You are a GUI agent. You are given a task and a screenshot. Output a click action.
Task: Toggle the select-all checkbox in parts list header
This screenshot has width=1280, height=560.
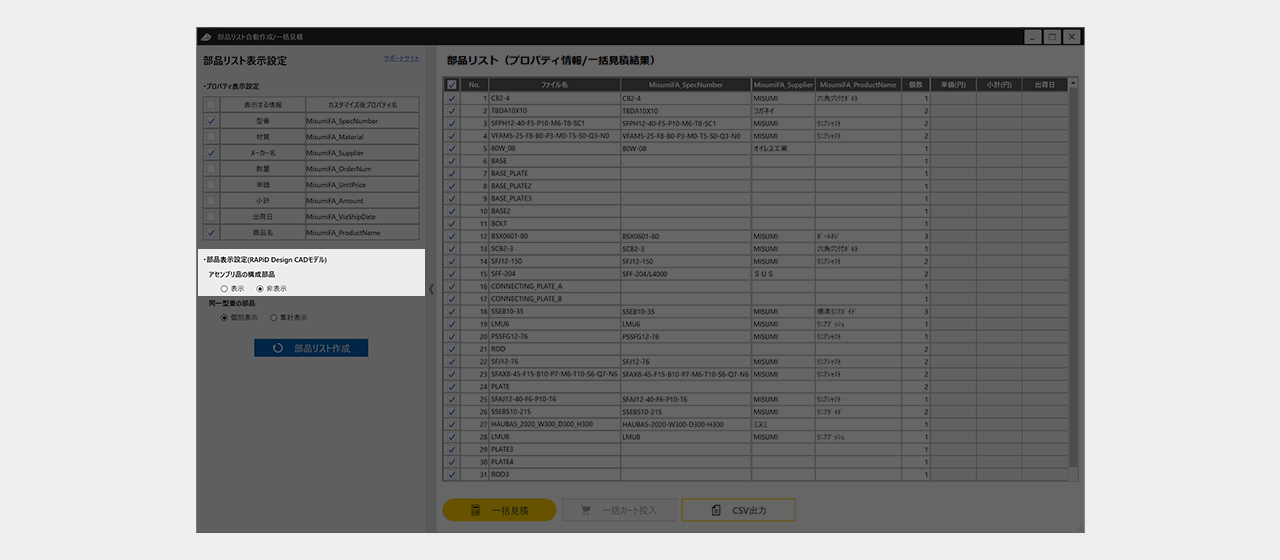(x=452, y=85)
